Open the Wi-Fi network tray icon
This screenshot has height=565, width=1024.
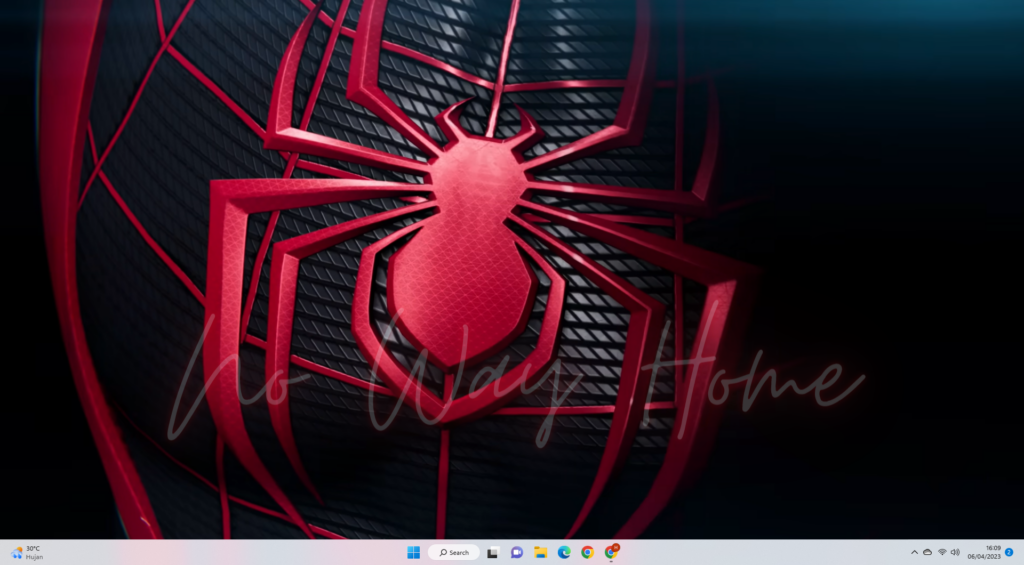click(942, 553)
